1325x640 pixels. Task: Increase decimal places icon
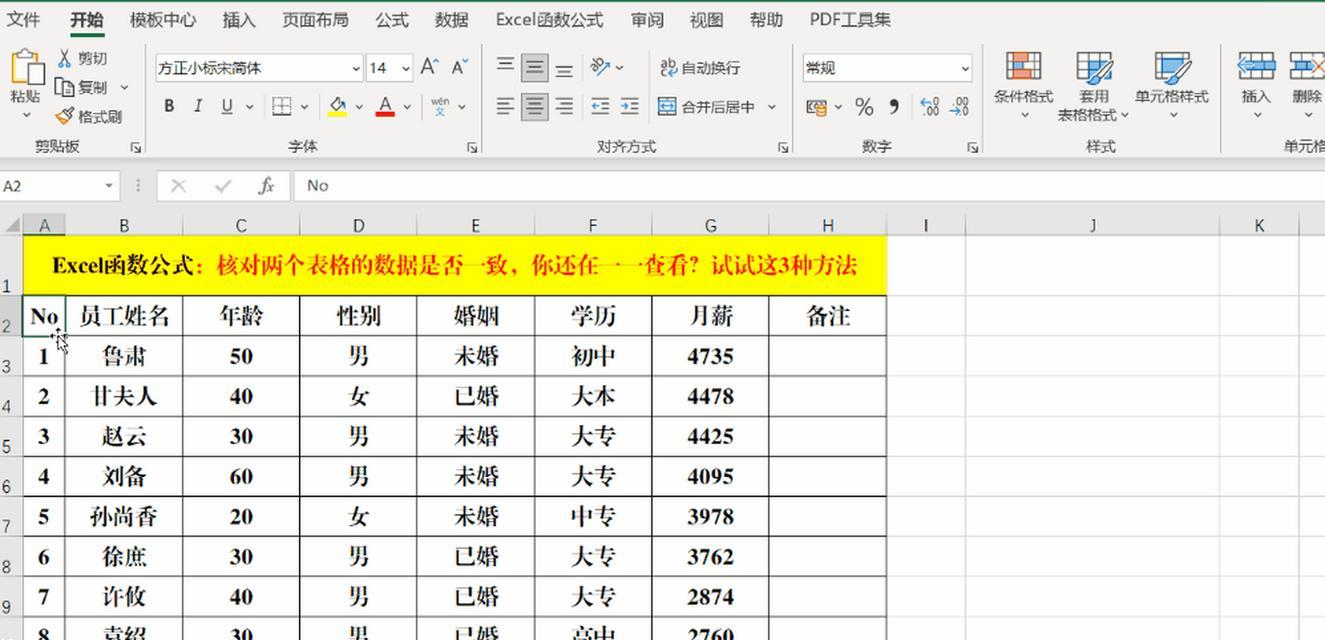click(929, 106)
